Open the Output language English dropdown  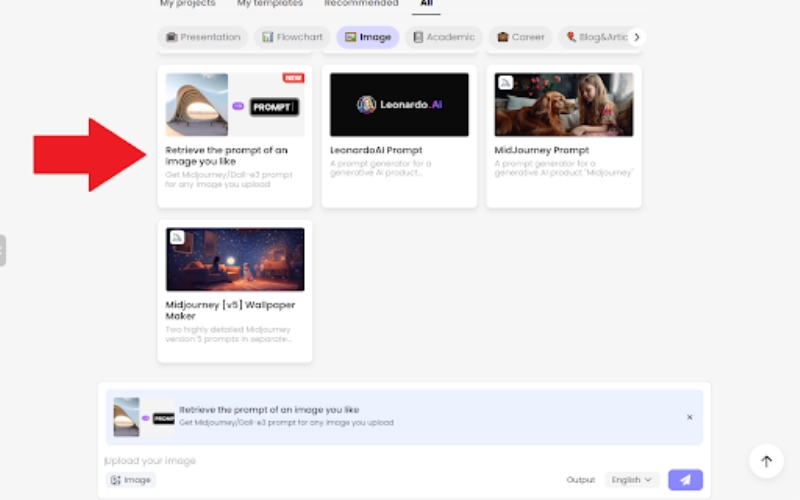tap(633, 480)
